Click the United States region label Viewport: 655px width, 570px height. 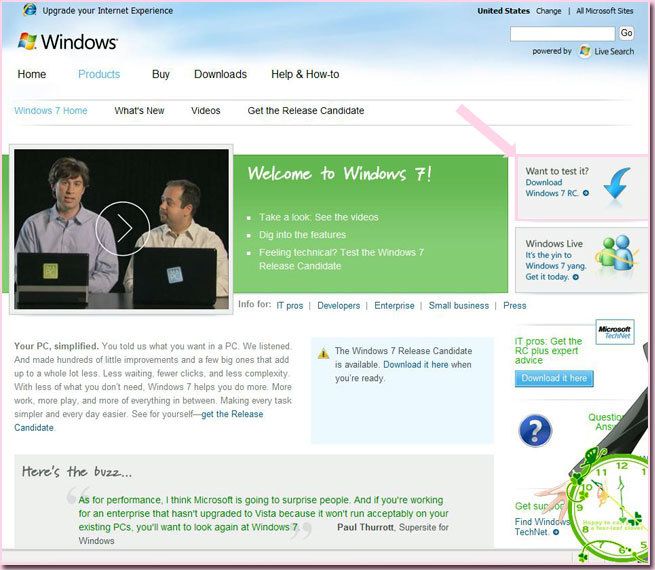tap(503, 11)
